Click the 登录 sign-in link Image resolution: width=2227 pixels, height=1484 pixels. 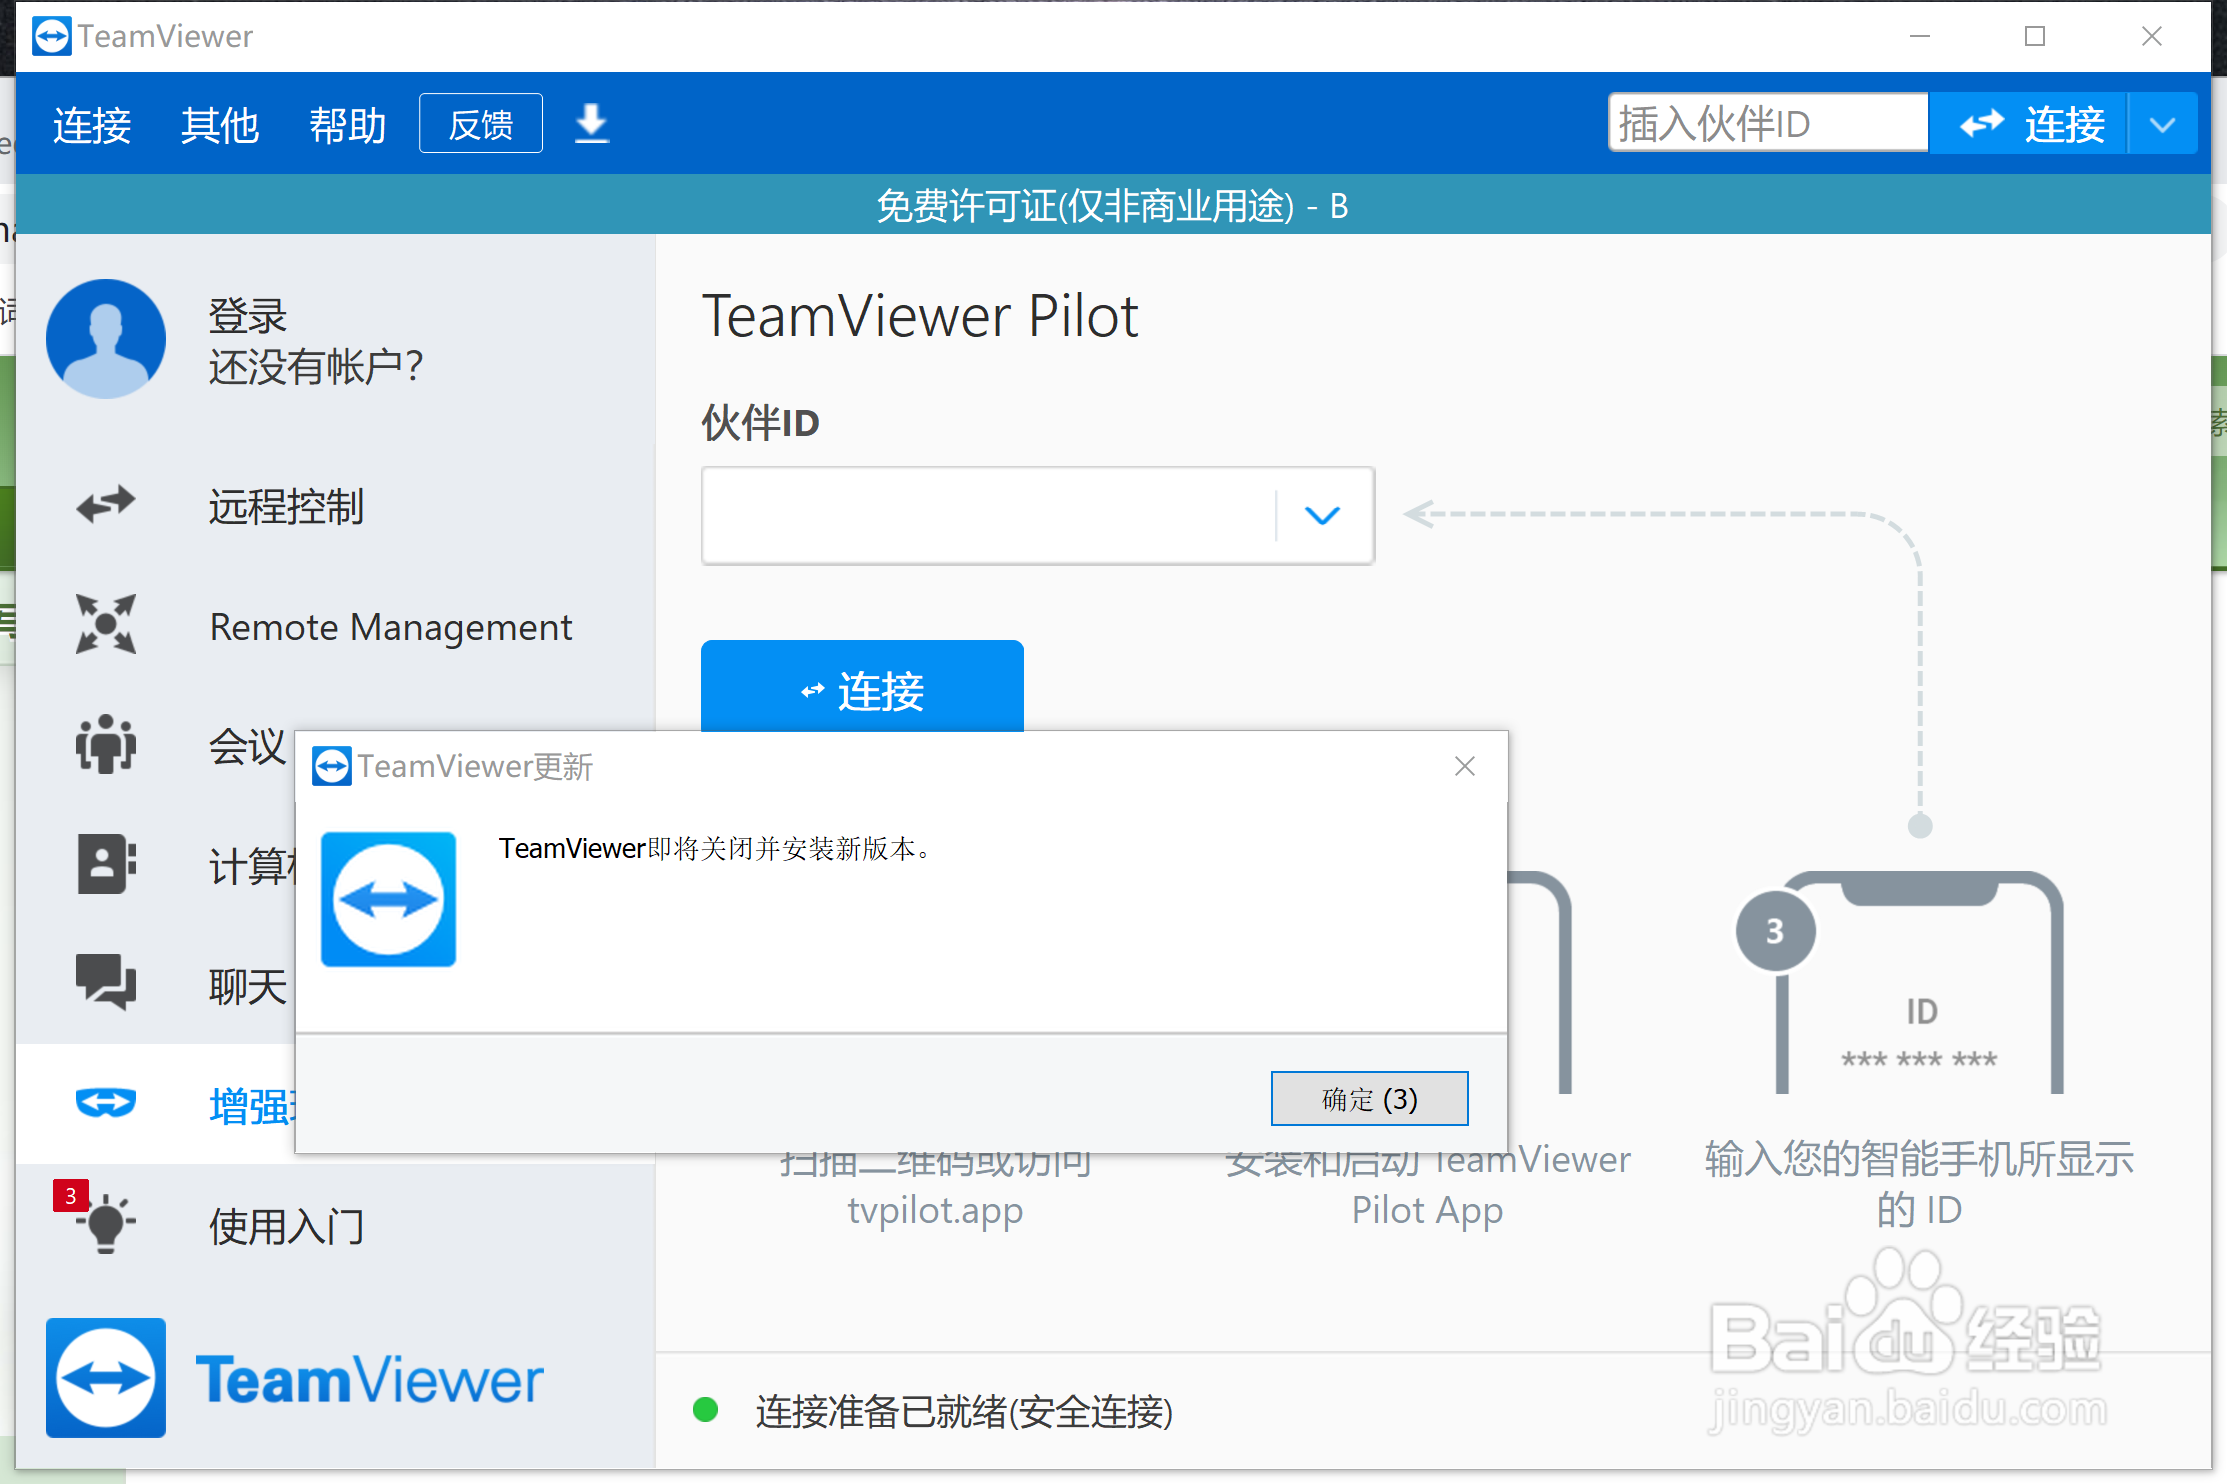click(248, 316)
